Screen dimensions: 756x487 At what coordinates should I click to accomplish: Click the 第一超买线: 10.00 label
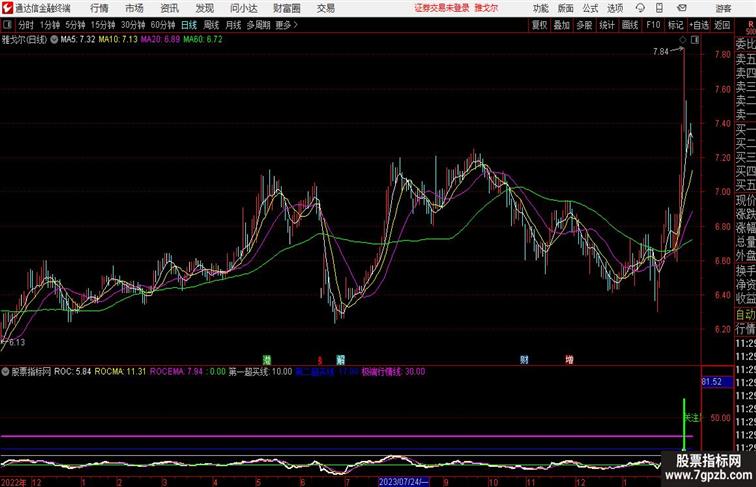pos(260,372)
